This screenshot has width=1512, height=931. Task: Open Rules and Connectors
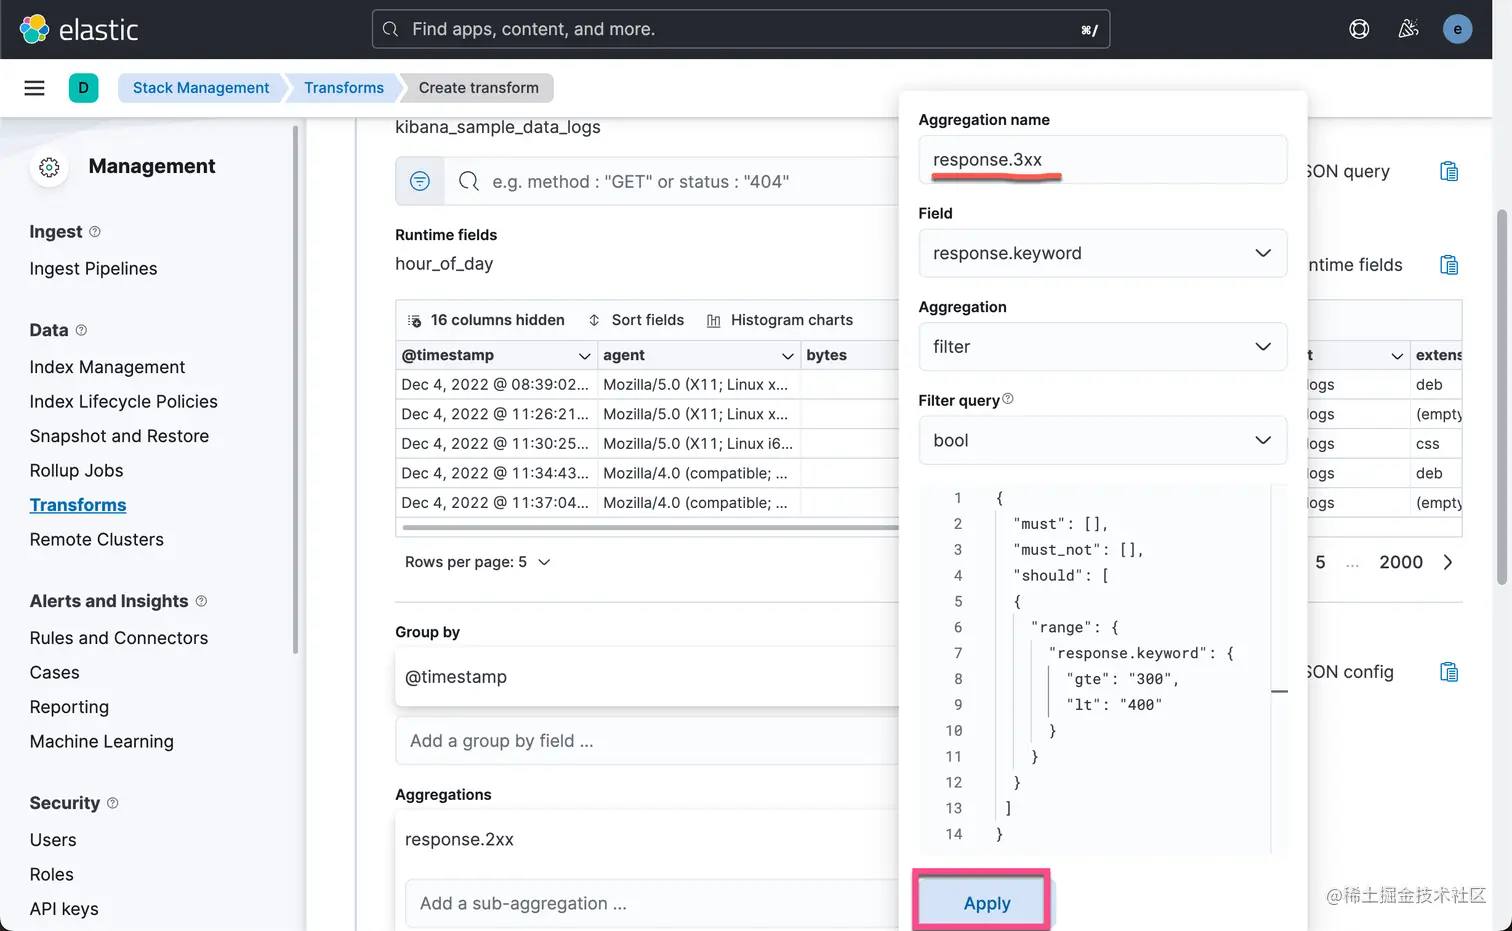(x=119, y=638)
